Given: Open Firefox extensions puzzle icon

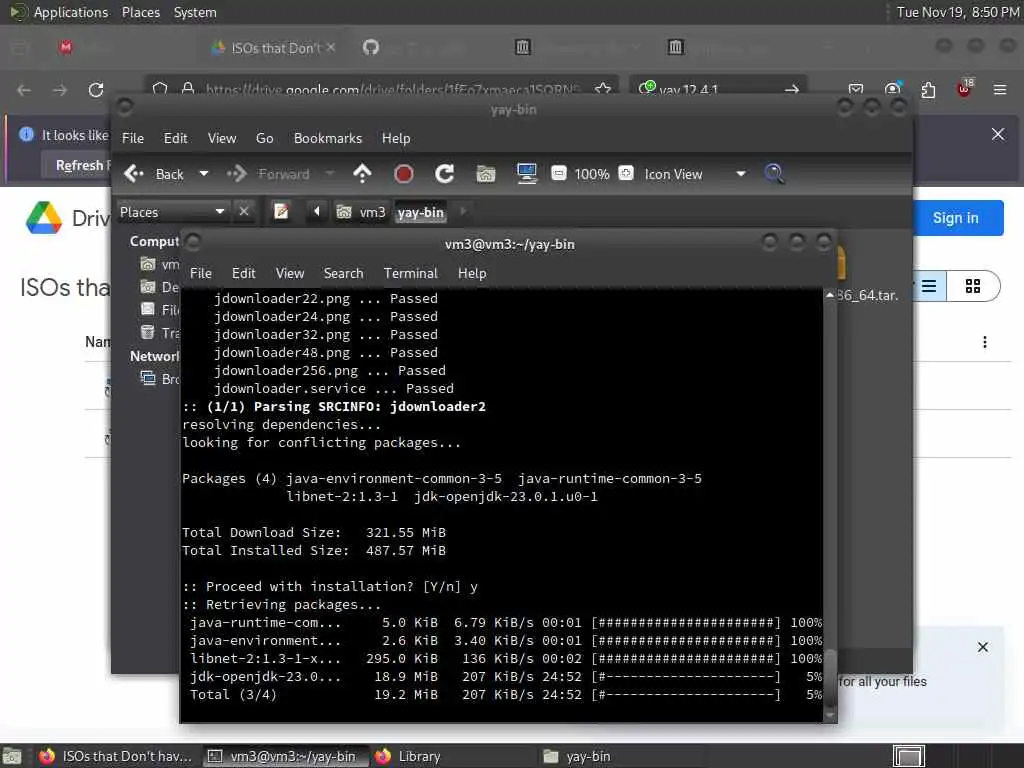Looking at the screenshot, I should (928, 89).
